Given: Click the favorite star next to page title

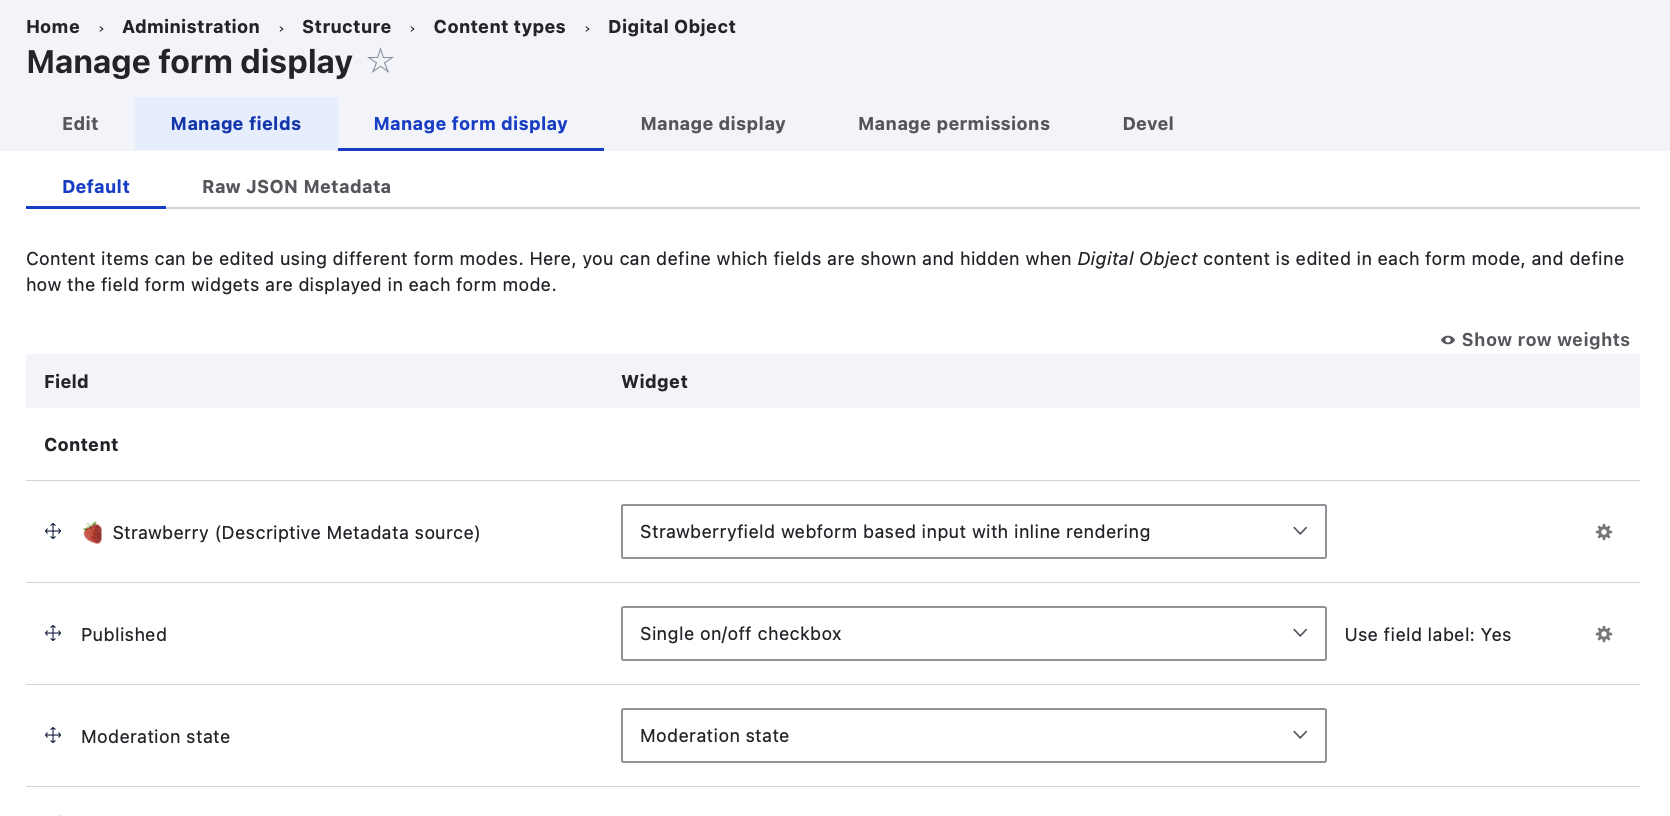Looking at the screenshot, I should tap(380, 62).
